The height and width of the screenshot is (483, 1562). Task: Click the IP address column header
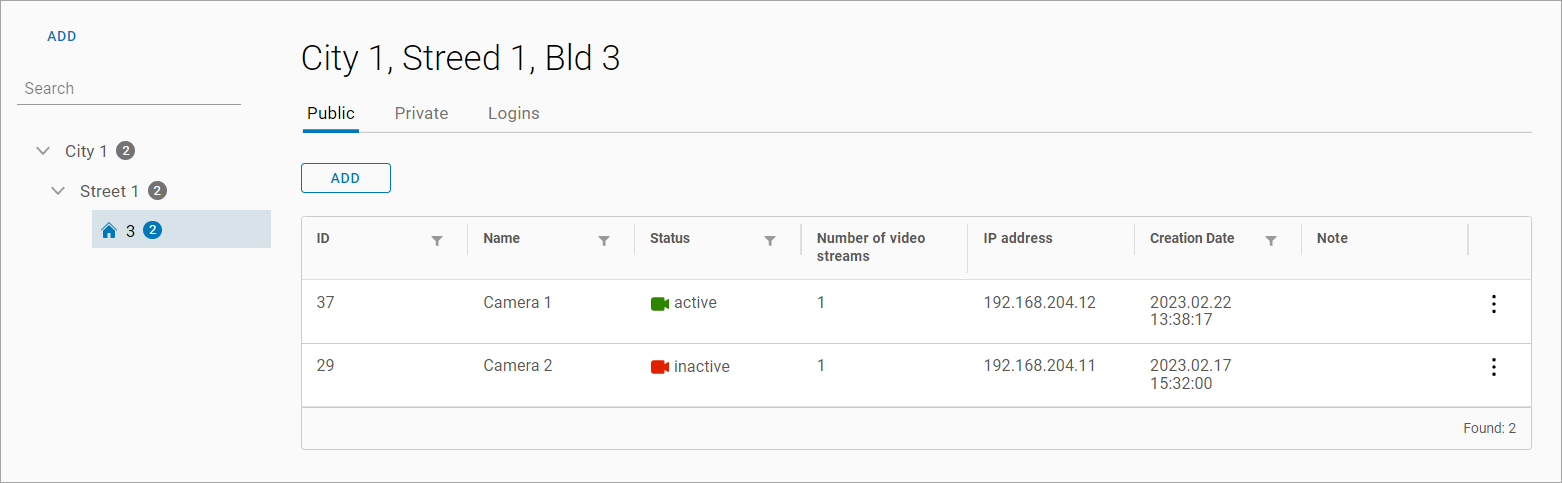click(1017, 238)
